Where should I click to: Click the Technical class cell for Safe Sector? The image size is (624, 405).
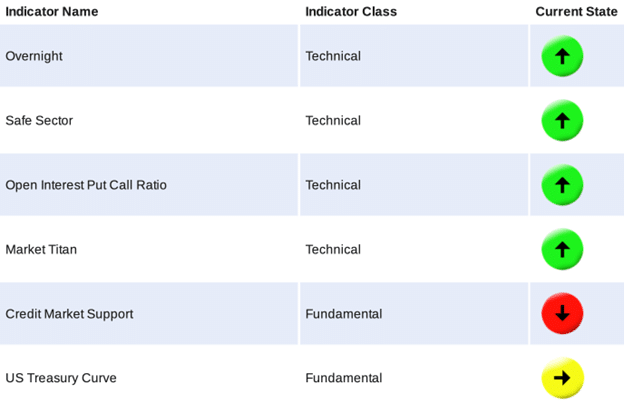(x=333, y=121)
